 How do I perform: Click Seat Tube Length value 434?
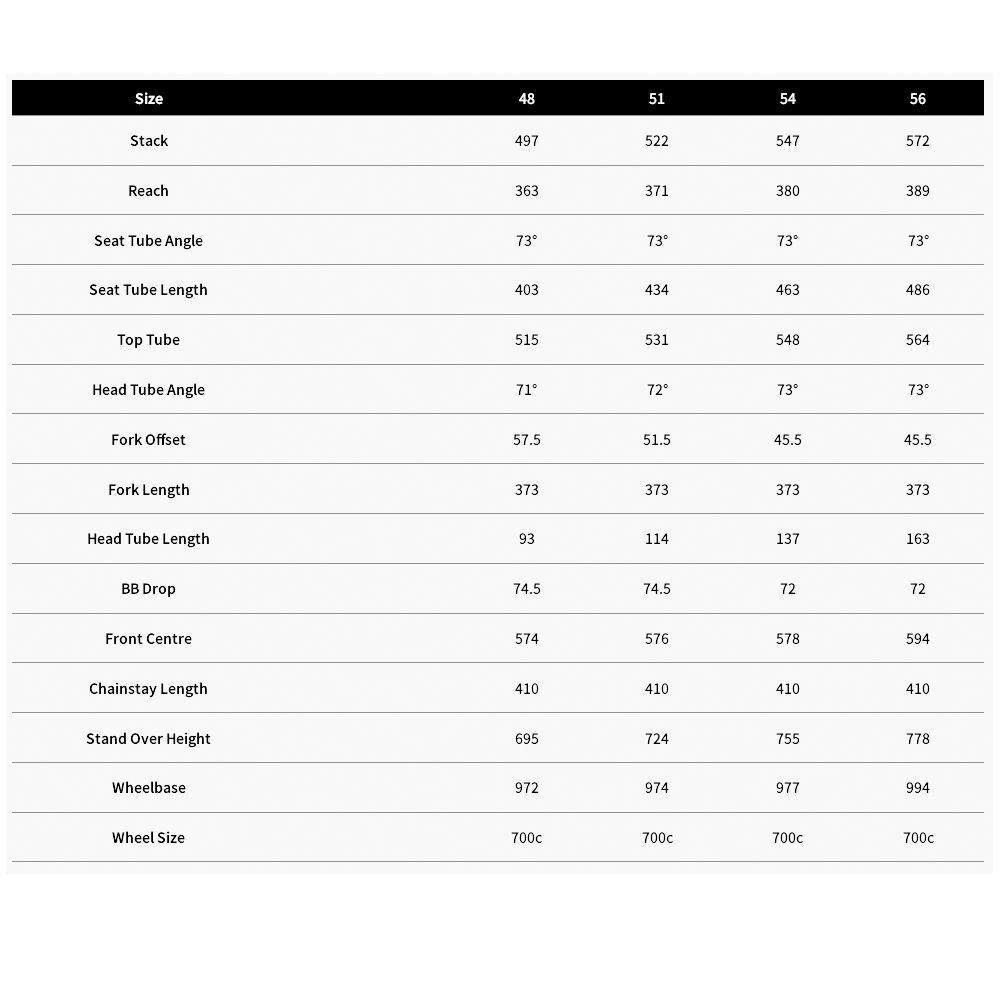657,290
